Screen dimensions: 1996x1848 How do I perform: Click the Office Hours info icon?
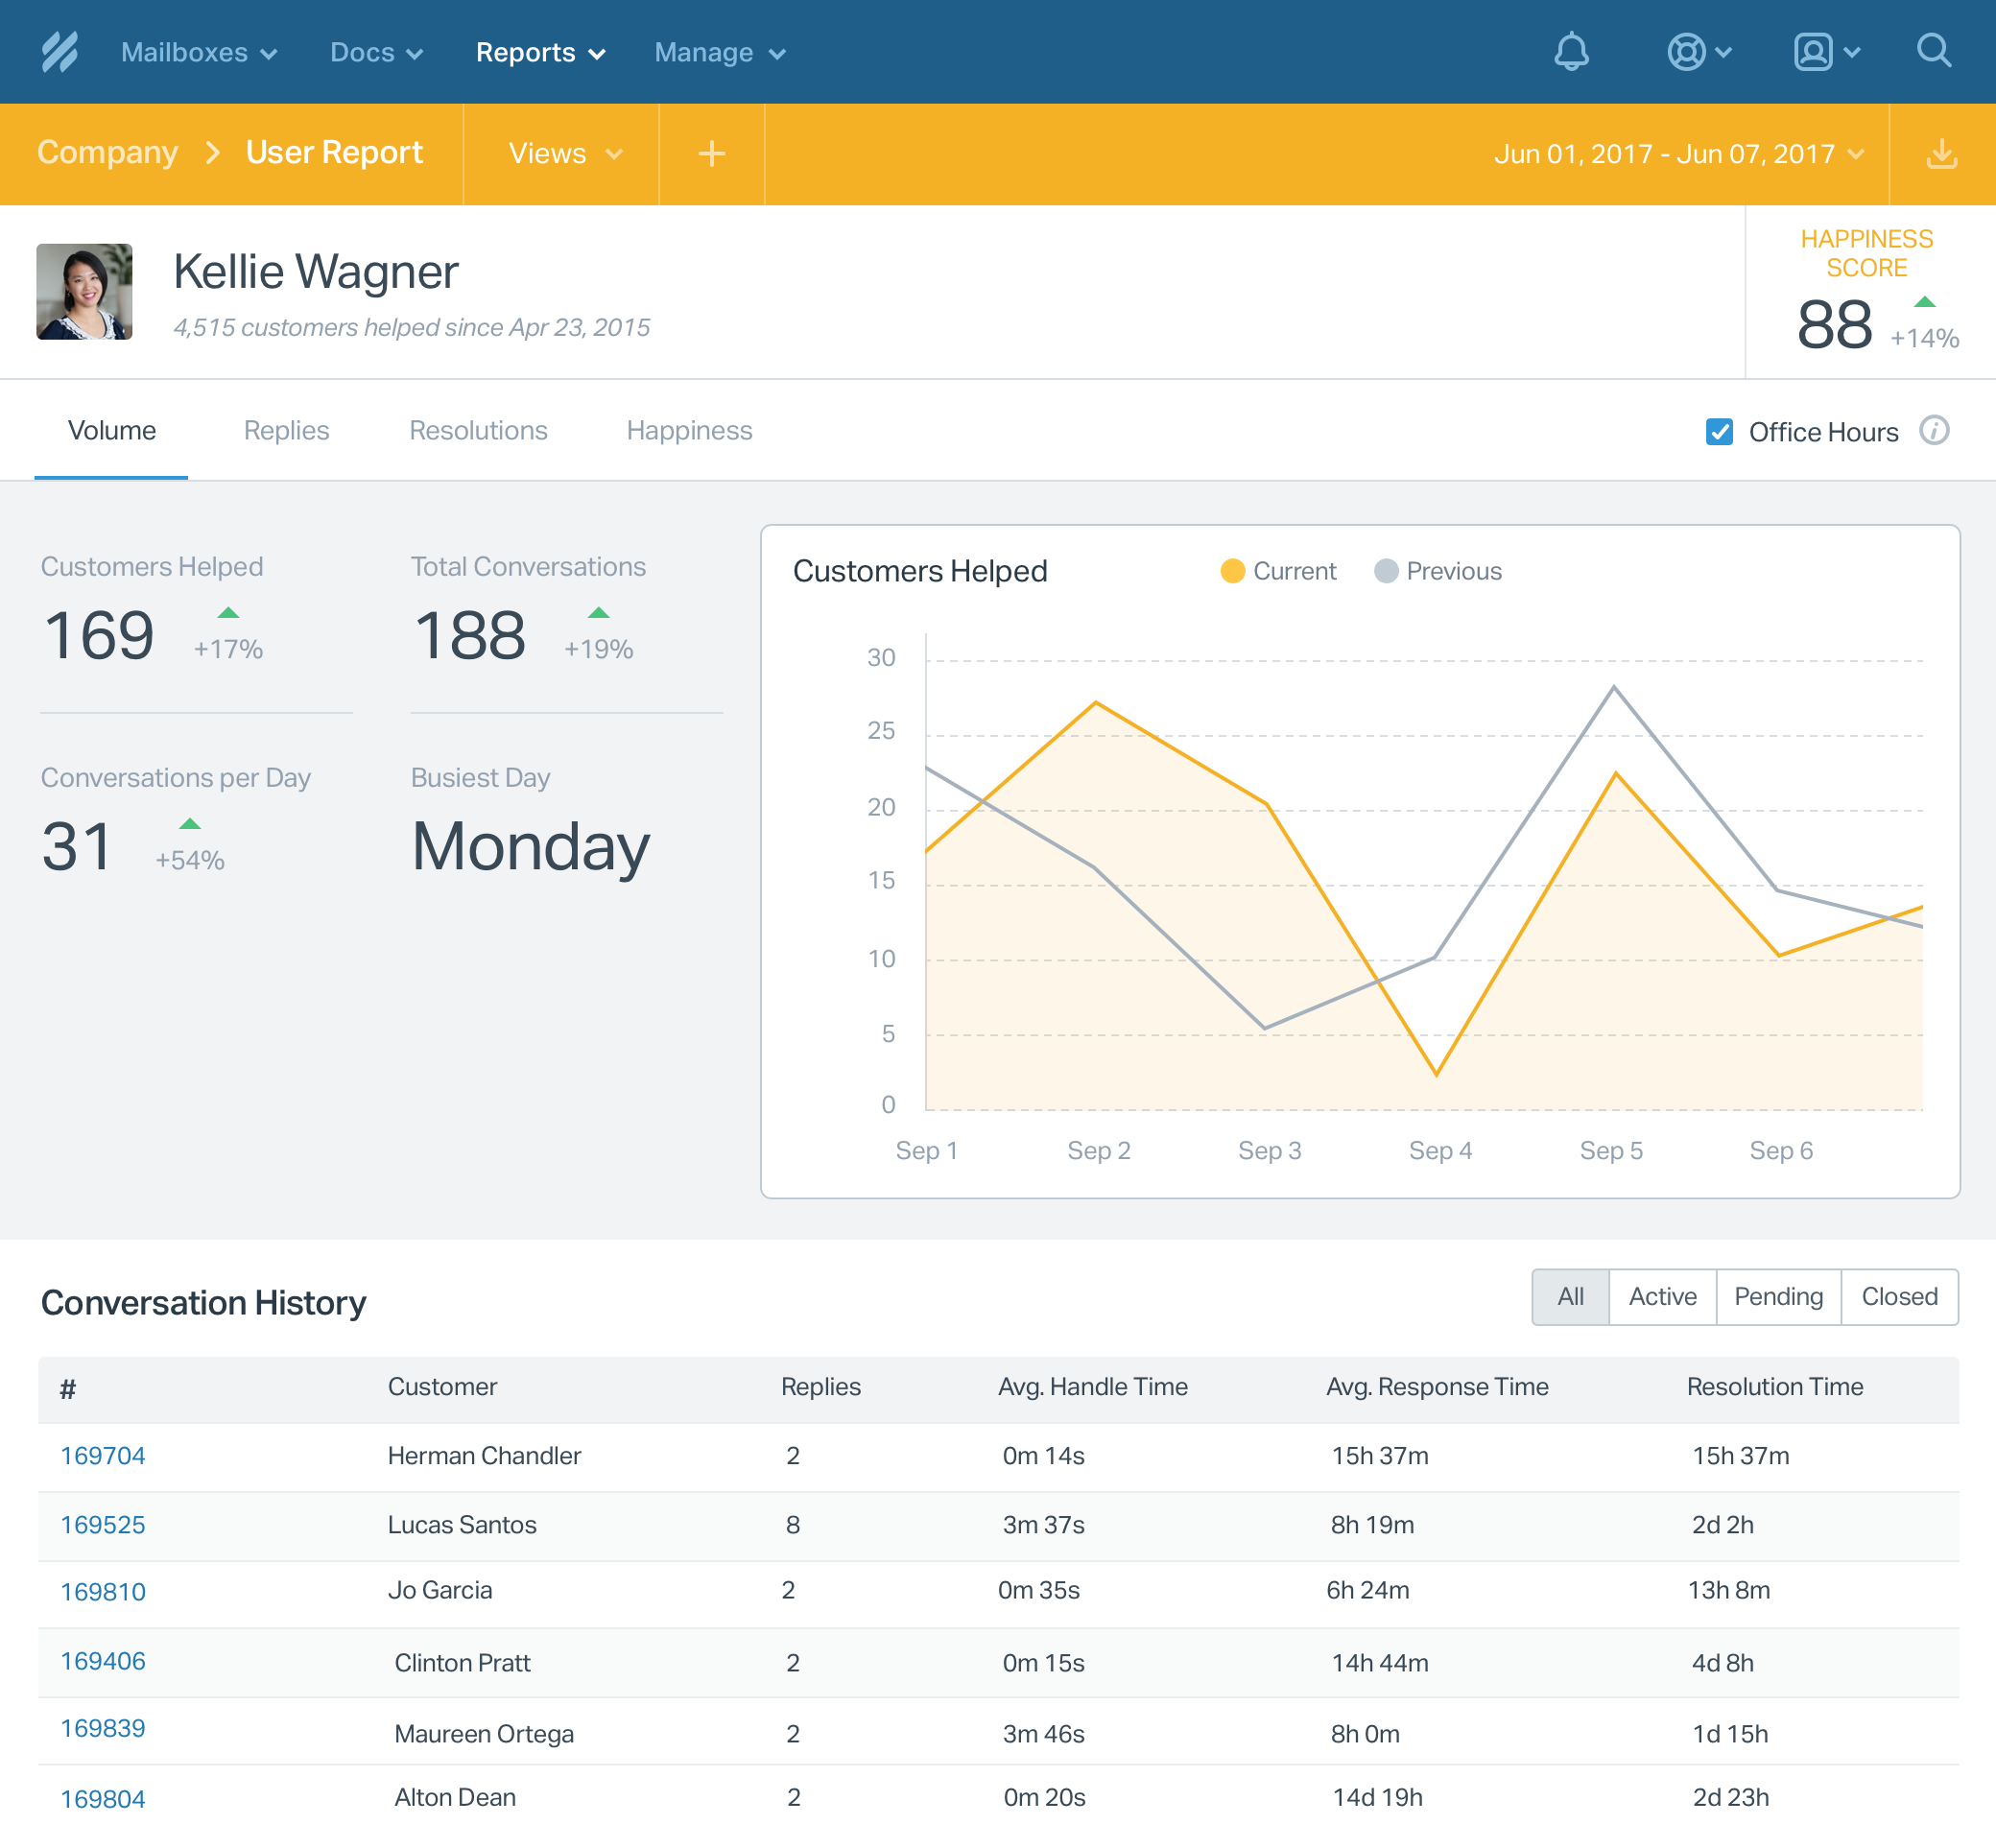click(1934, 431)
